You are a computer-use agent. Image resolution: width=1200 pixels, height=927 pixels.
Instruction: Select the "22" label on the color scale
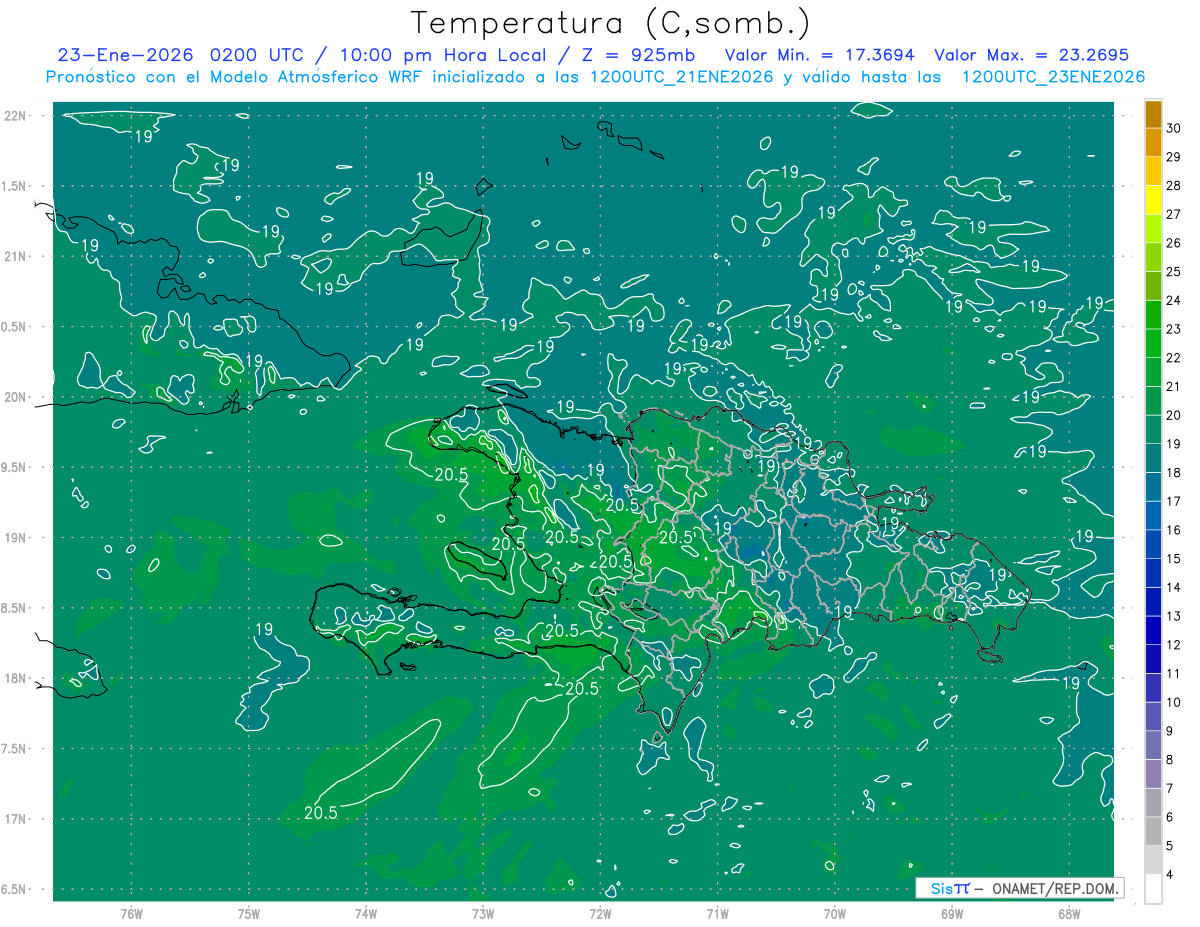click(x=1174, y=358)
